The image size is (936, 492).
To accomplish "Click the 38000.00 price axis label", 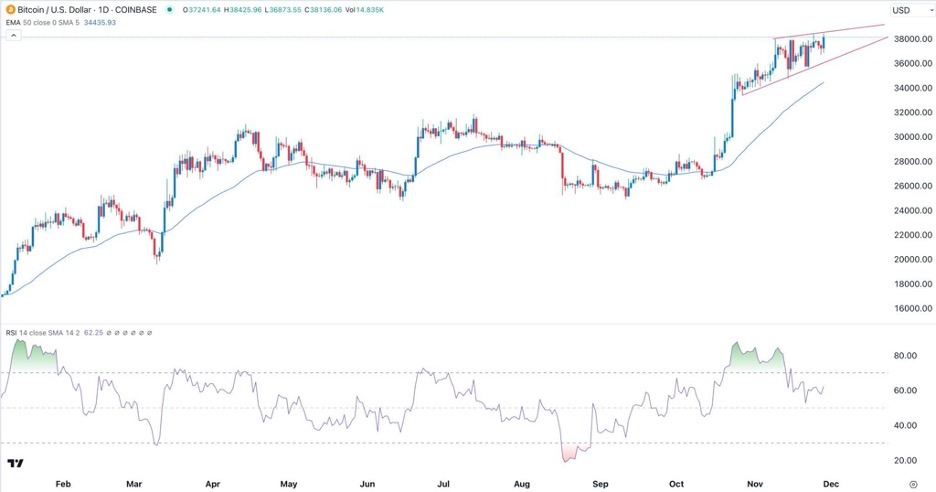I will point(913,39).
